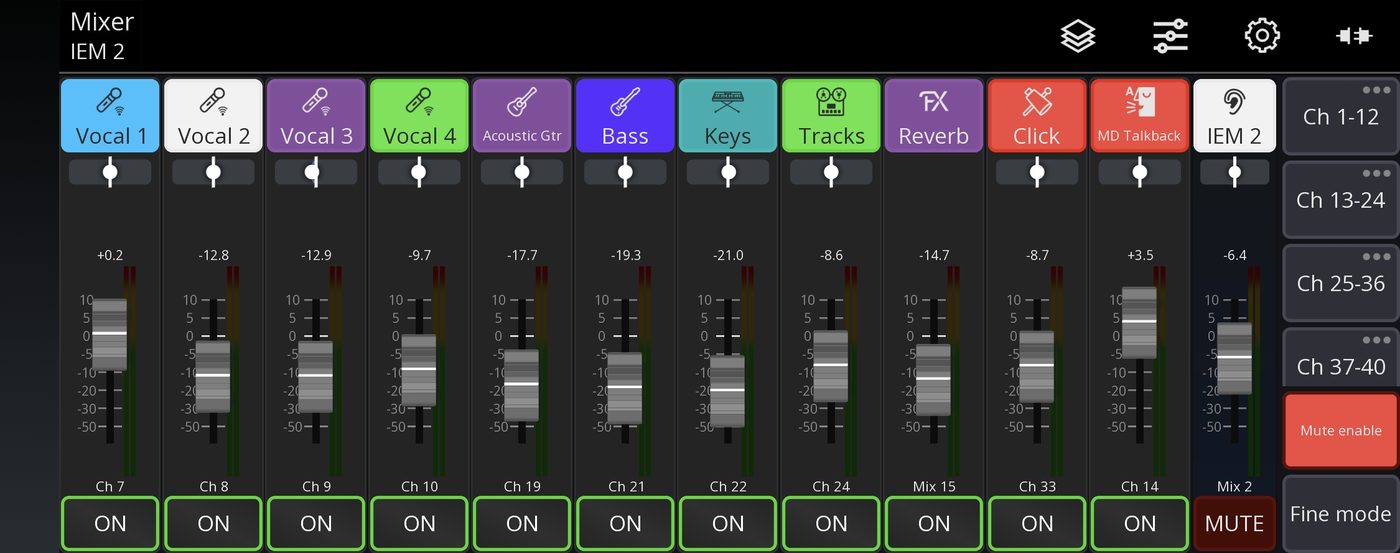Click the IEM 2 master fader handle
The width and height of the screenshot is (1400, 553).
1235,357
